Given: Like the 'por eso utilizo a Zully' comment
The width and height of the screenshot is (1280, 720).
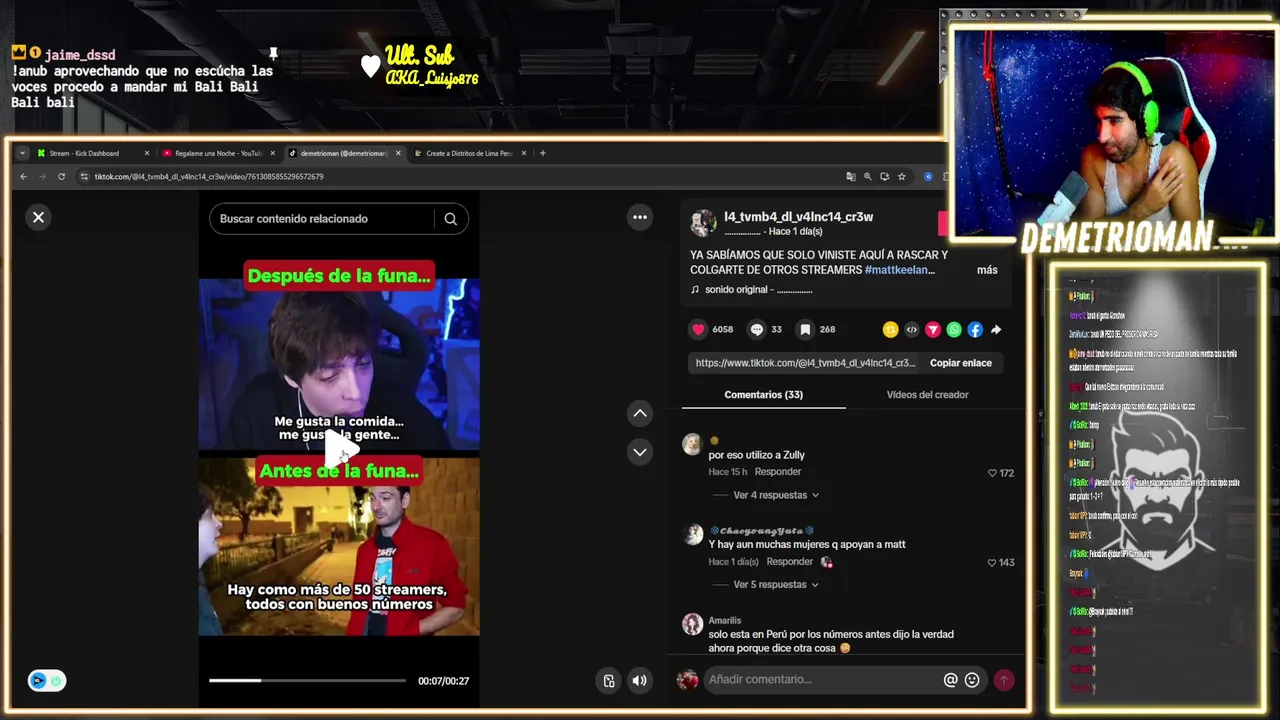Looking at the screenshot, I should coord(993,473).
